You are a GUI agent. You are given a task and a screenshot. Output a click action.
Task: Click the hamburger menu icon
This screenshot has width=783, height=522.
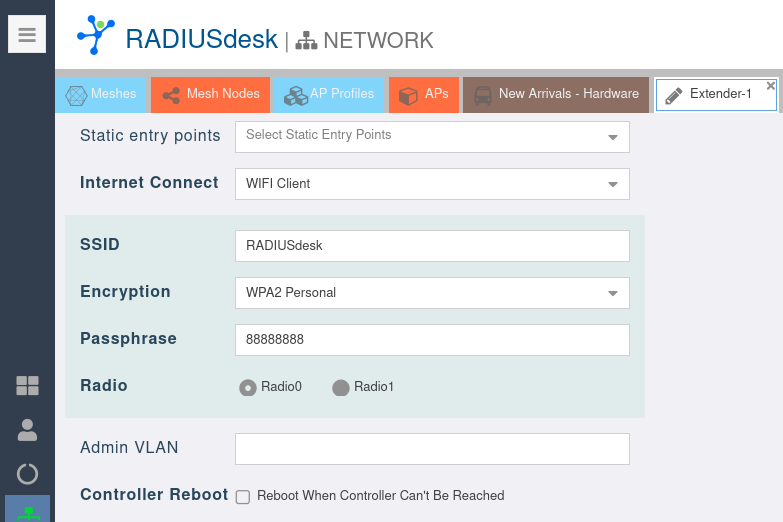coord(27,35)
